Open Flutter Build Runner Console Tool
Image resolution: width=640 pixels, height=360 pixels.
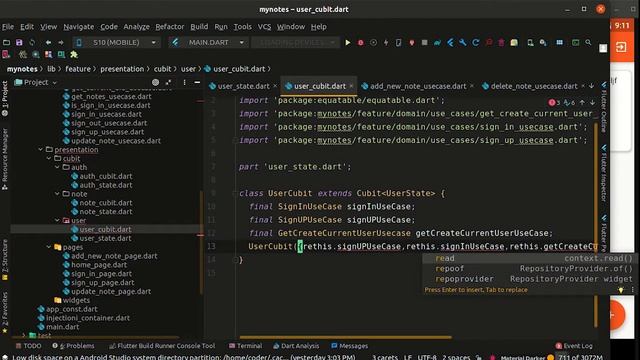(162, 346)
